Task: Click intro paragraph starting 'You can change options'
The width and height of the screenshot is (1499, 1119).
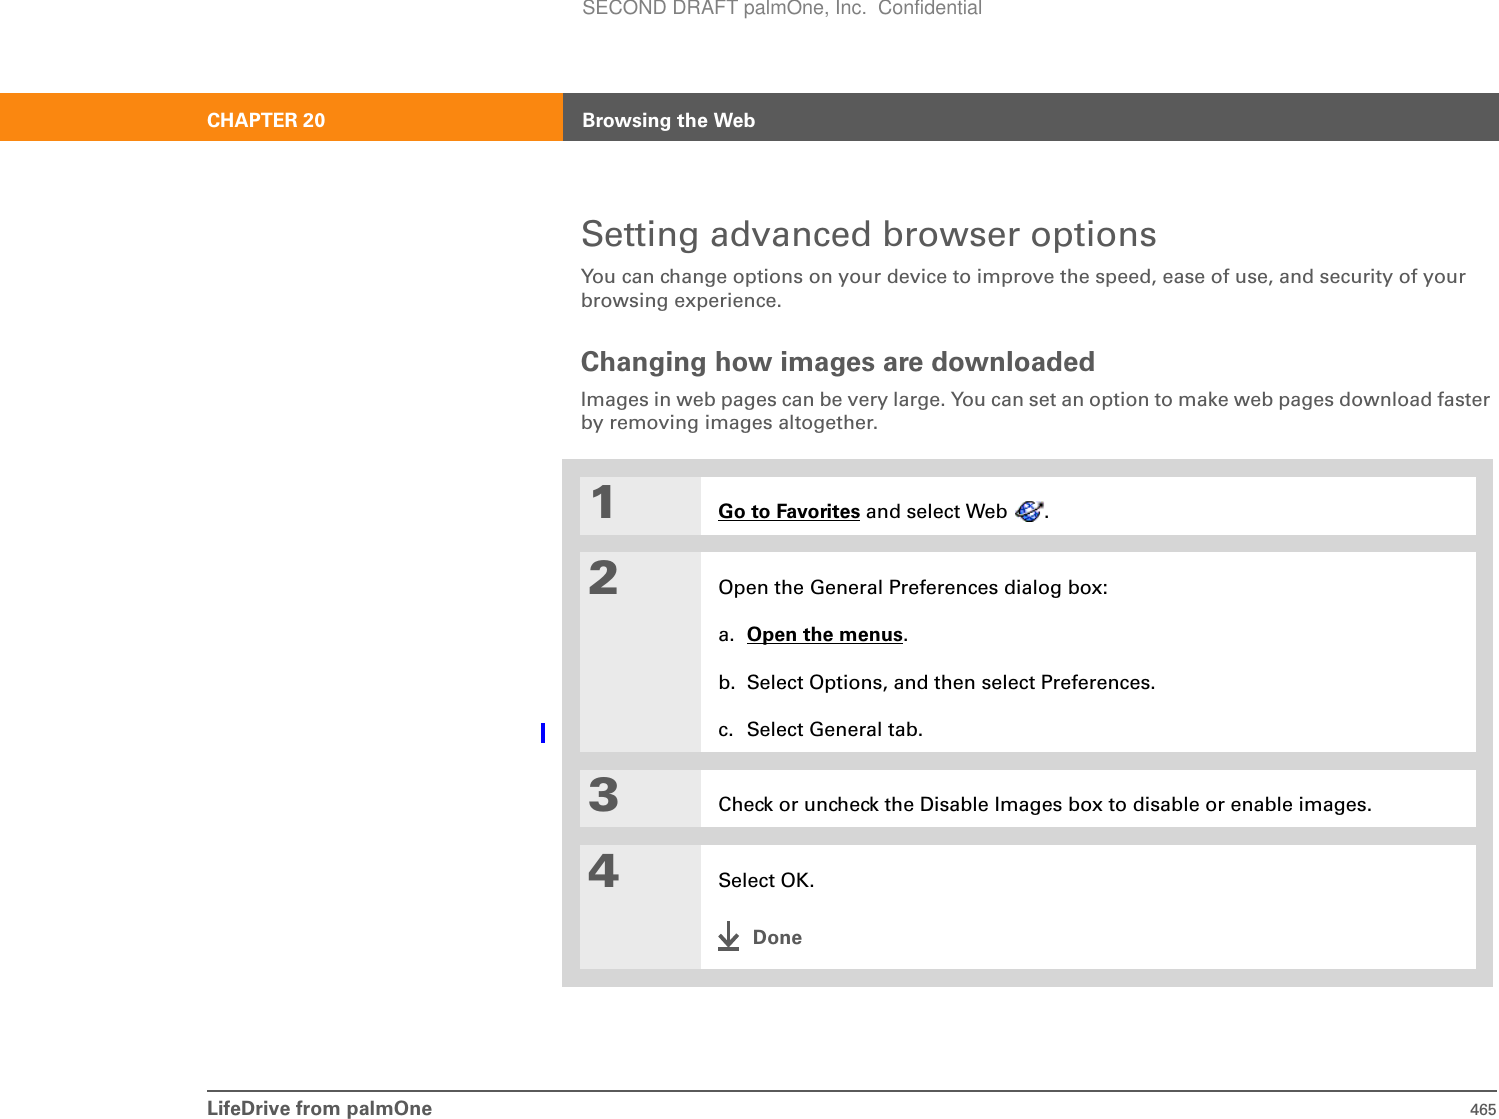Action: pyautogui.click(x=1023, y=288)
